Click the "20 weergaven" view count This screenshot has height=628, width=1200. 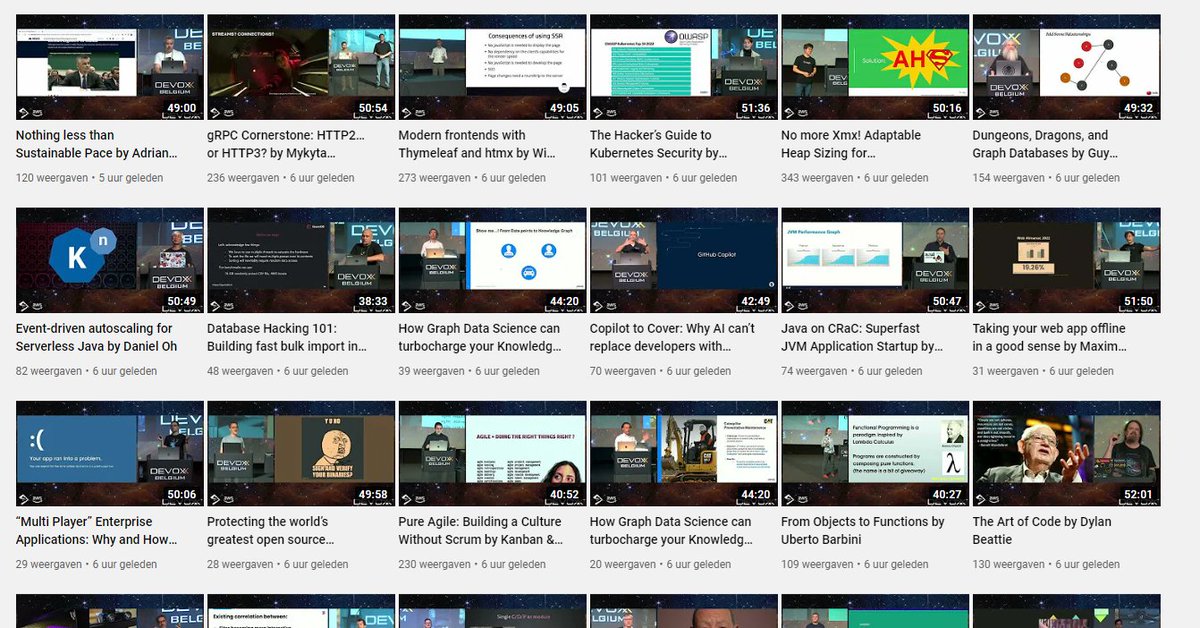pos(623,564)
